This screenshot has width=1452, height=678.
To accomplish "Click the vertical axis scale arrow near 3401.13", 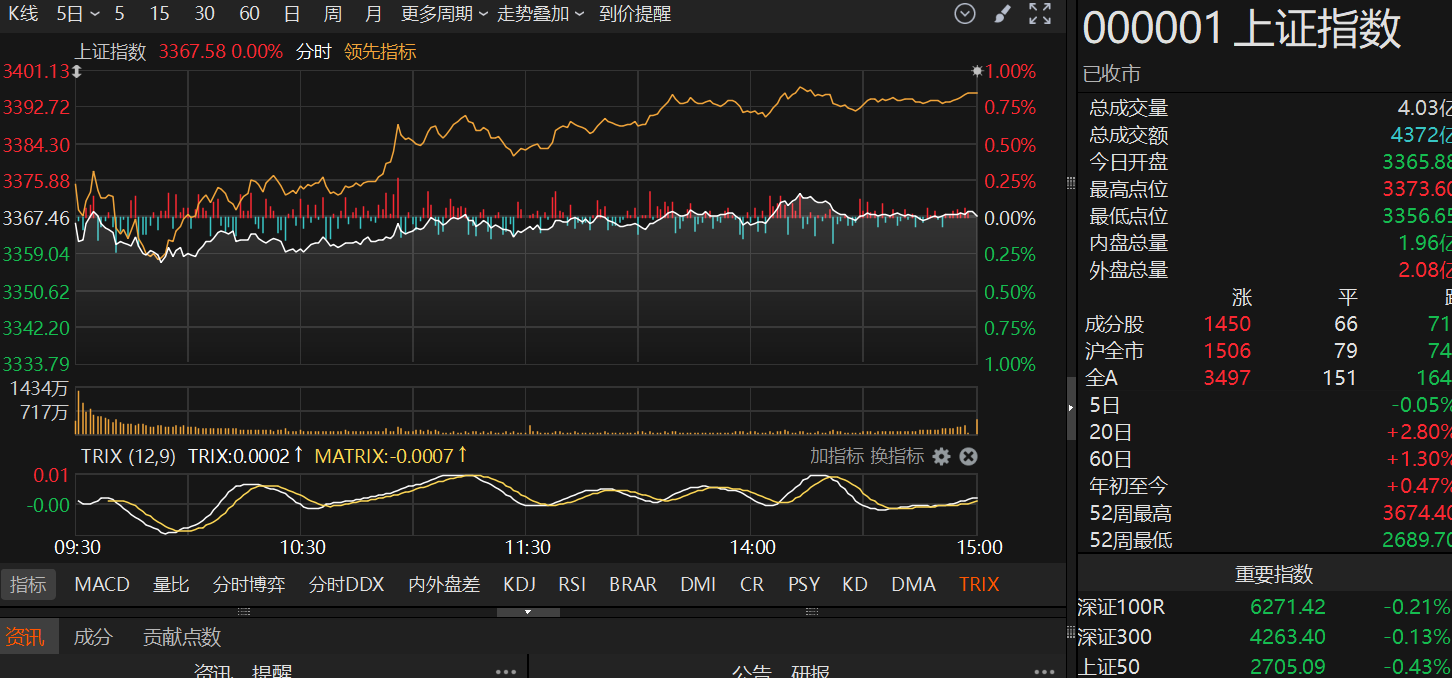I will point(76,71).
